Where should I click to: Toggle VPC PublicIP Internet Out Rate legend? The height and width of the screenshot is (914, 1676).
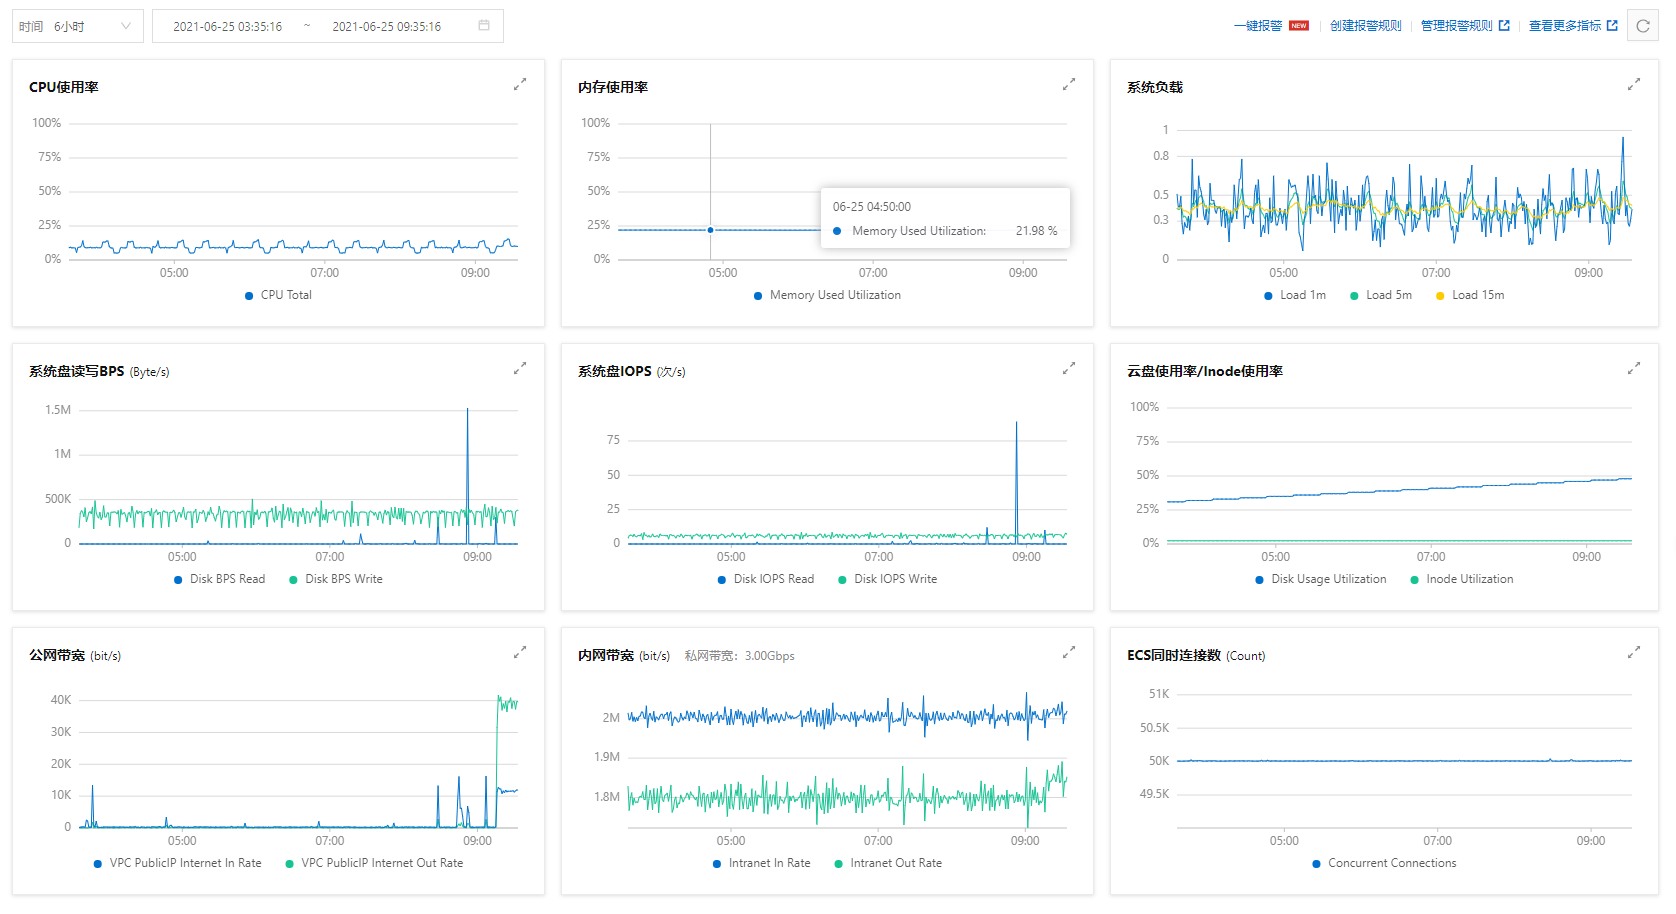click(x=374, y=863)
